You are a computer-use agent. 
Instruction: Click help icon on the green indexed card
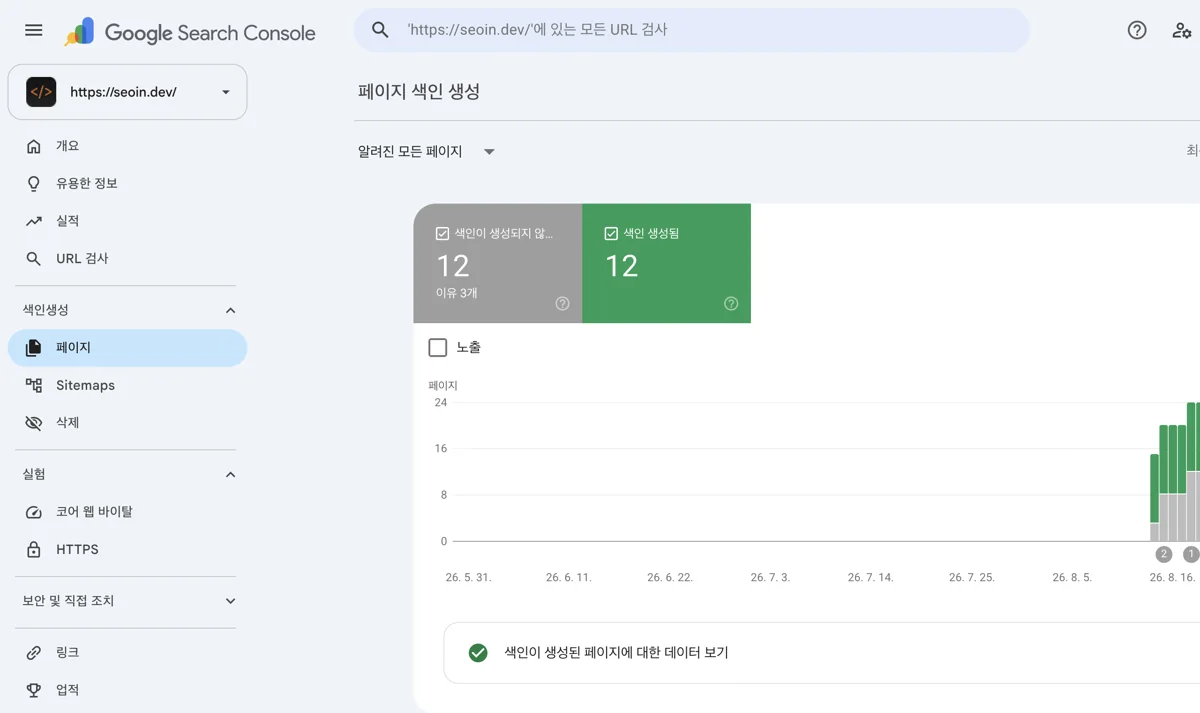coord(731,304)
